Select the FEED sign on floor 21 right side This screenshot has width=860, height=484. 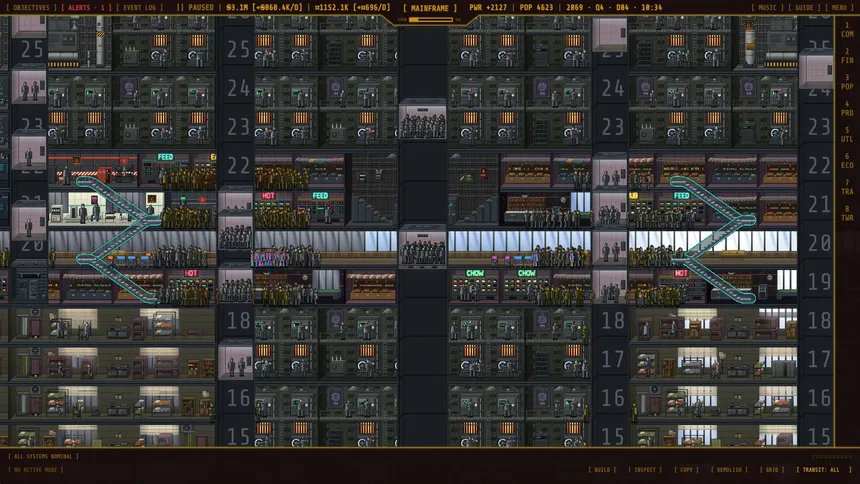point(681,195)
